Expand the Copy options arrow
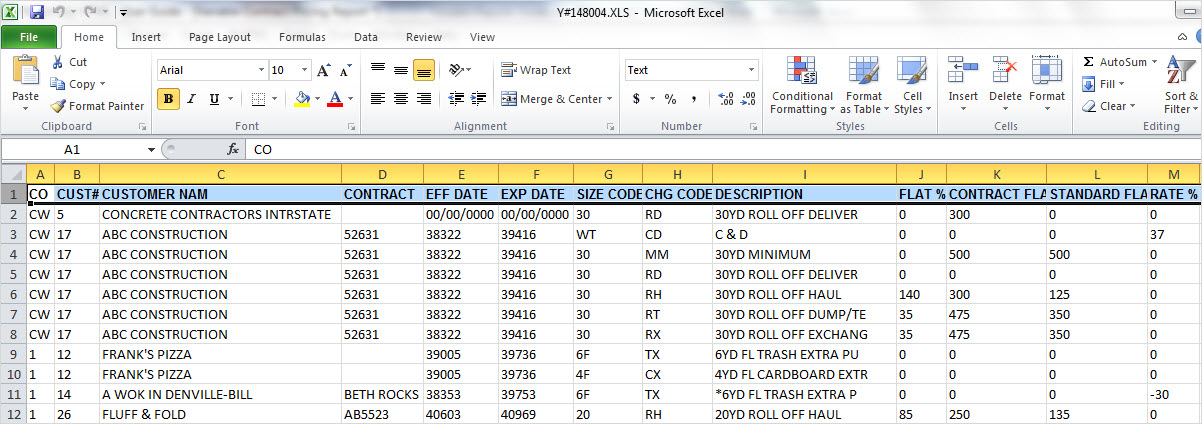 click(x=103, y=85)
